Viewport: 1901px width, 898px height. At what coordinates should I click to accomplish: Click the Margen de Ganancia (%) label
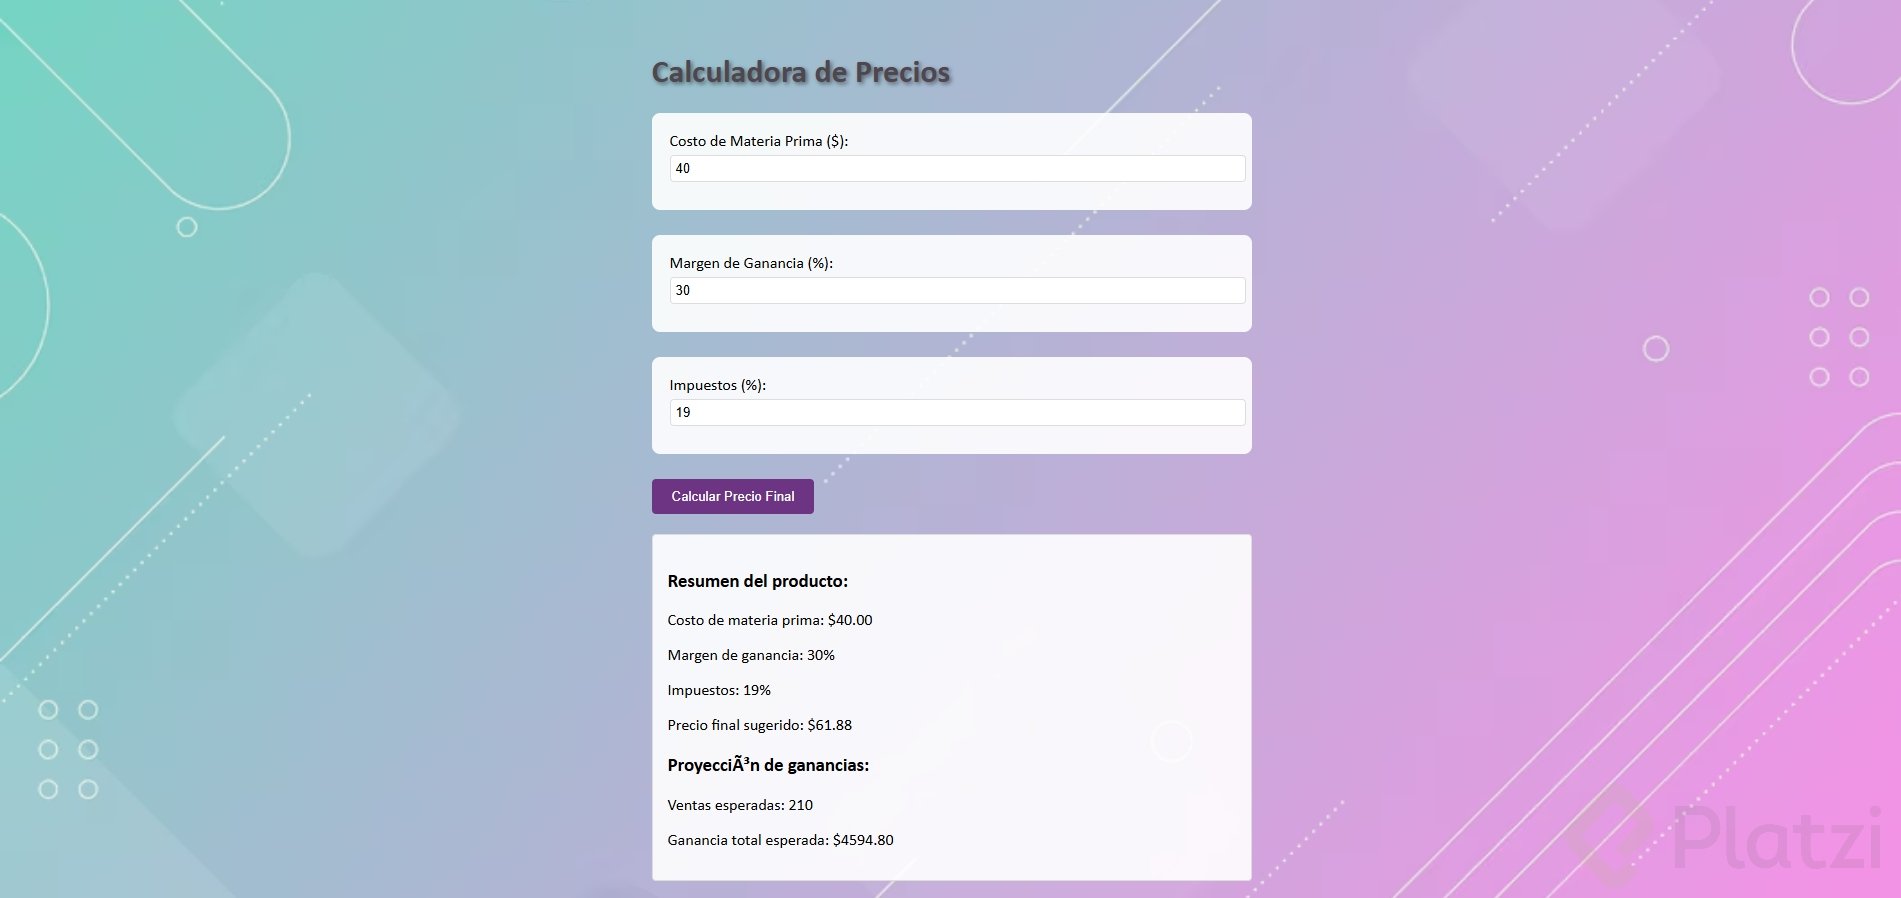[x=750, y=263]
